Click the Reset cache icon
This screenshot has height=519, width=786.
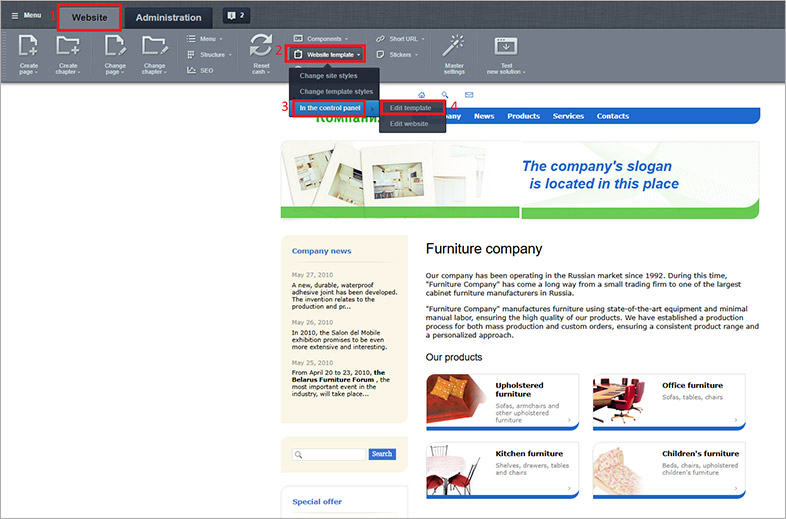click(x=260, y=46)
